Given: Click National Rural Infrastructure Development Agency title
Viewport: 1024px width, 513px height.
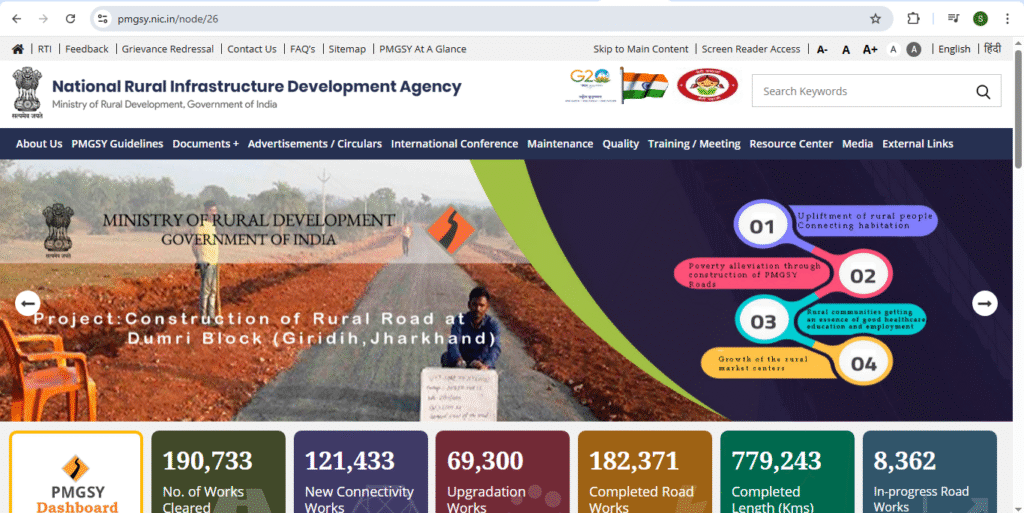Looking at the screenshot, I should [x=257, y=87].
